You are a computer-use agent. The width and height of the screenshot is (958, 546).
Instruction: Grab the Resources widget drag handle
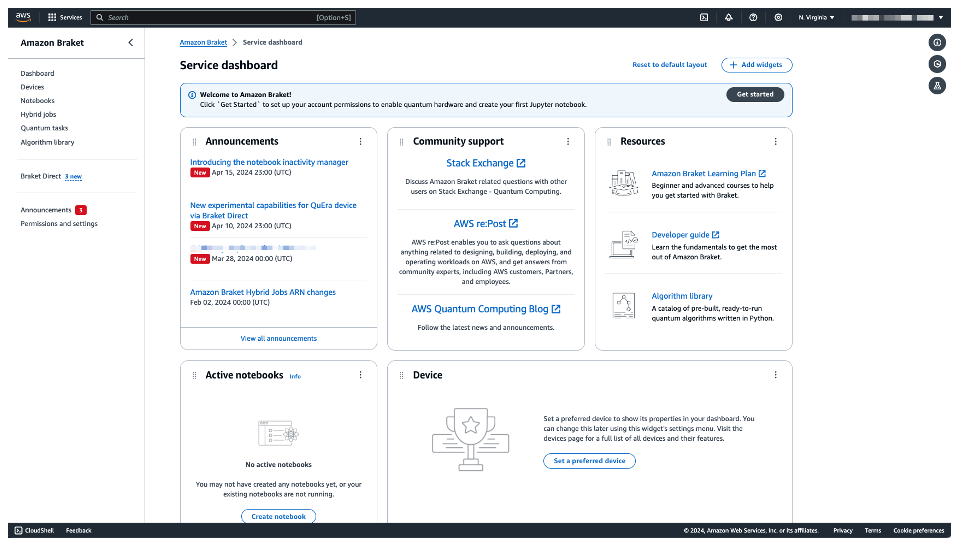(609, 142)
